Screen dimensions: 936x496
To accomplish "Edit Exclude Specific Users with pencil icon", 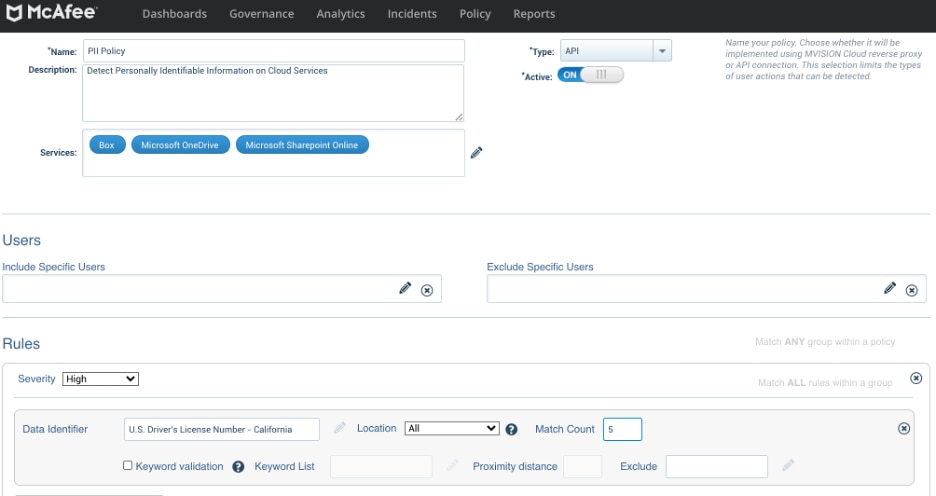I will pos(889,288).
